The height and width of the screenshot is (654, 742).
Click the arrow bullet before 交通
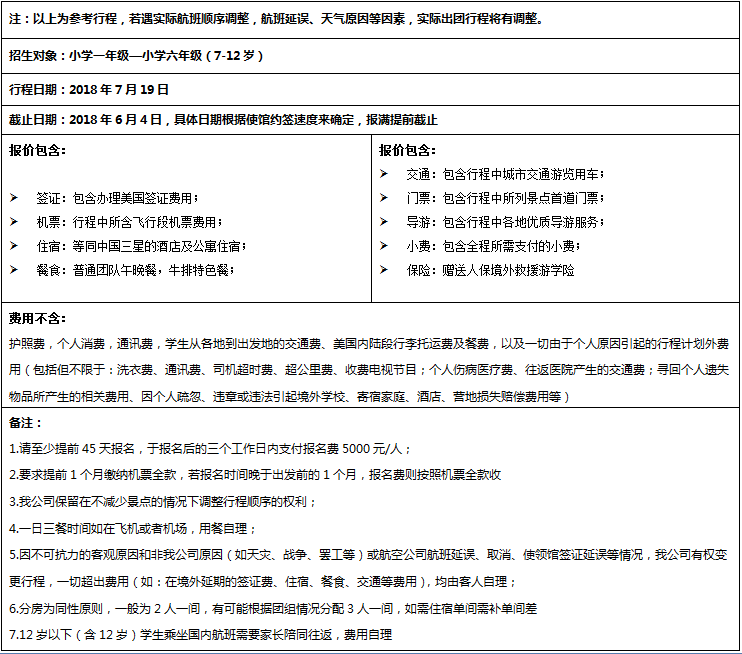coord(384,174)
